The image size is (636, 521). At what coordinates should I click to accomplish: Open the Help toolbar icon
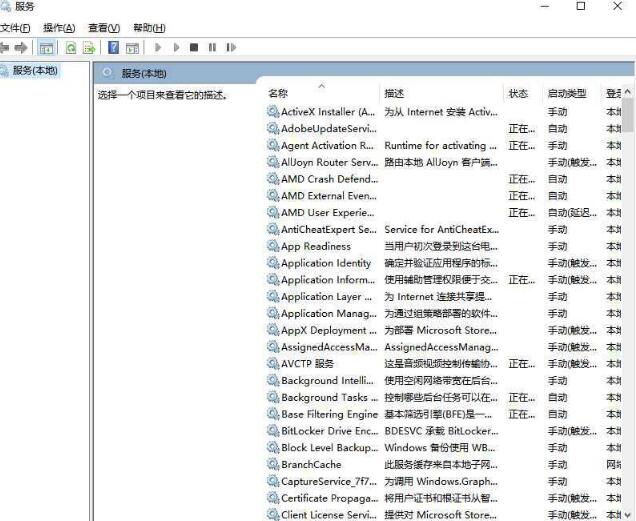(x=114, y=47)
